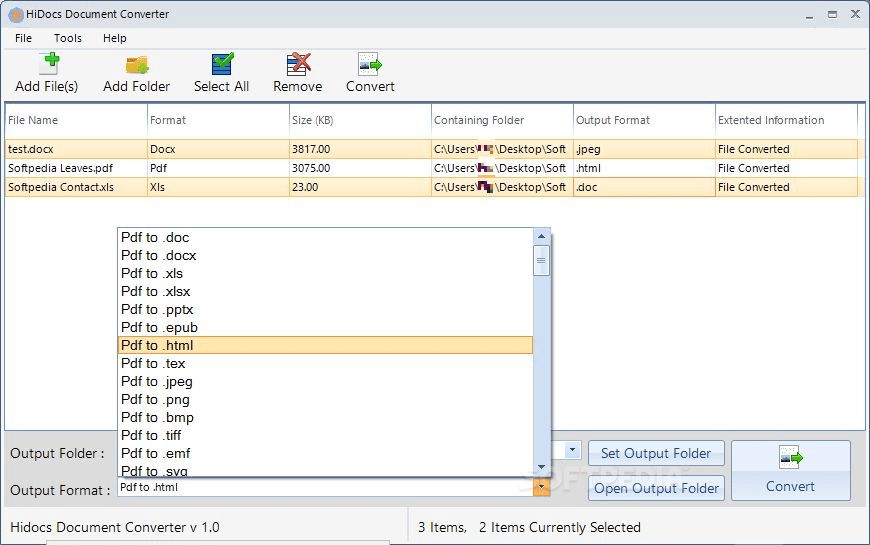Click Open Output Folder button
The image size is (870, 545).
pyautogui.click(x=656, y=488)
